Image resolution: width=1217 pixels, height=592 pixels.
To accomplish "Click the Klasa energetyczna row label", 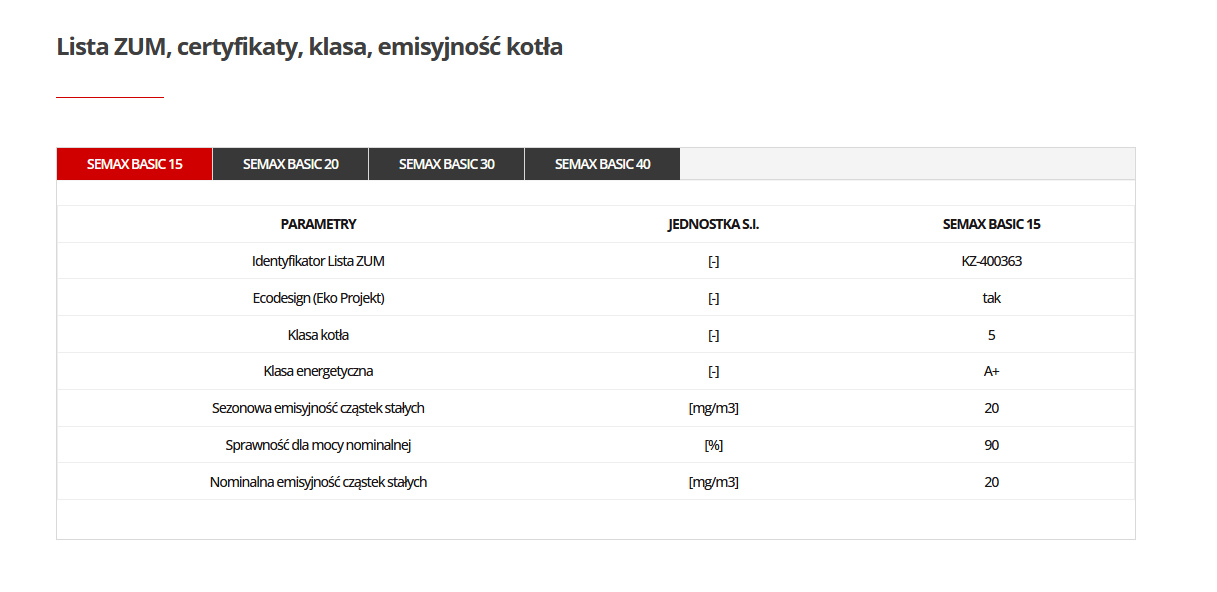I will tap(318, 371).
